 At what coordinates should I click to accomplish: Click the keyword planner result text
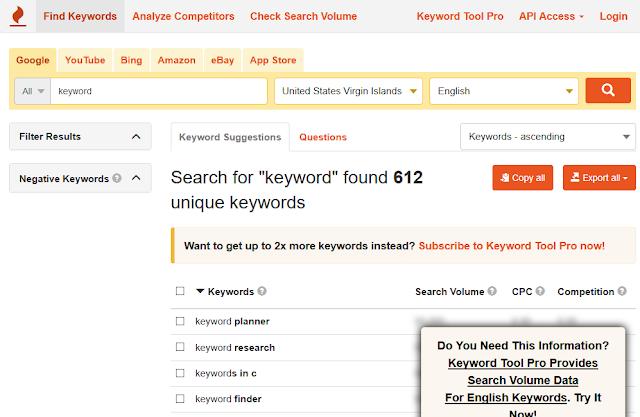[232, 322]
